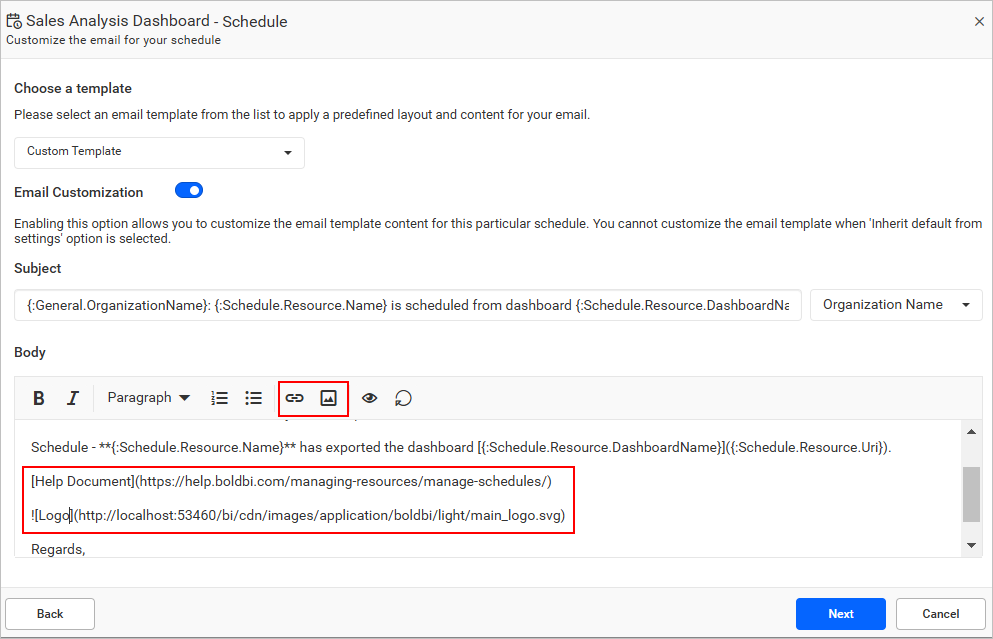Screen dimensions: 993x639
Task: Close the Schedule dialog with X
Action: [x=979, y=21]
